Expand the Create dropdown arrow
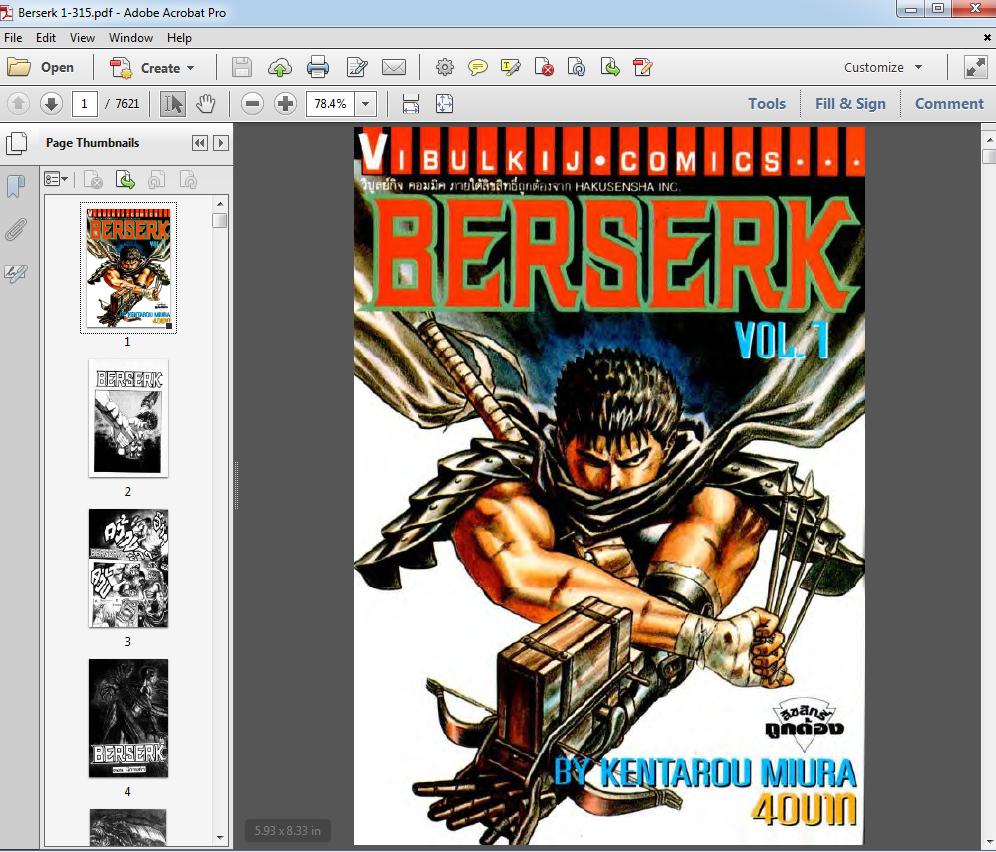996x852 pixels. coord(191,67)
